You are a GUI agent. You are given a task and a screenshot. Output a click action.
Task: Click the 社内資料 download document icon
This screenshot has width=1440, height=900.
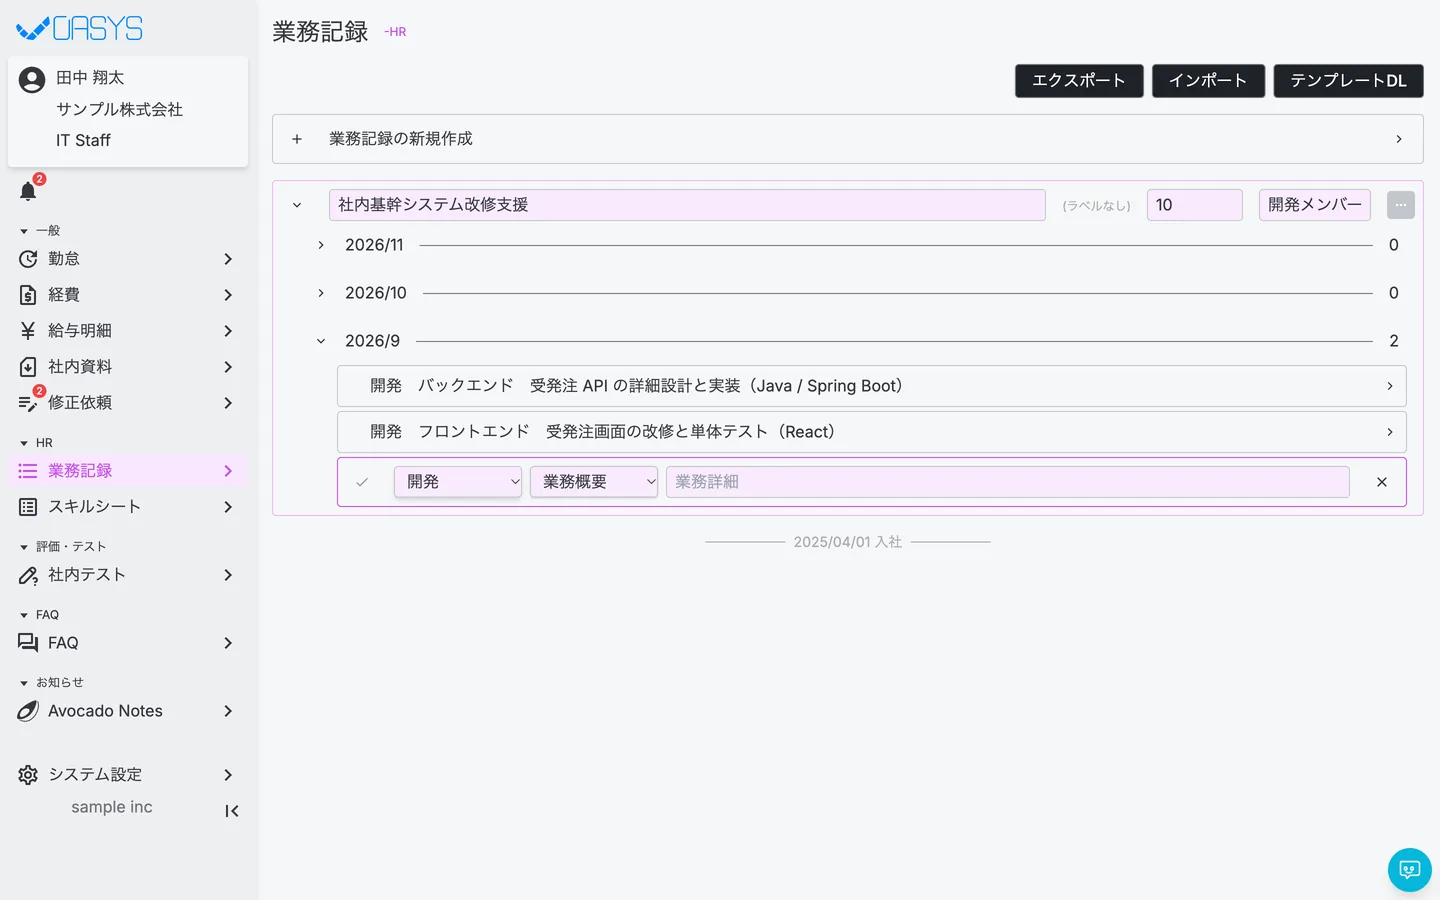click(28, 367)
